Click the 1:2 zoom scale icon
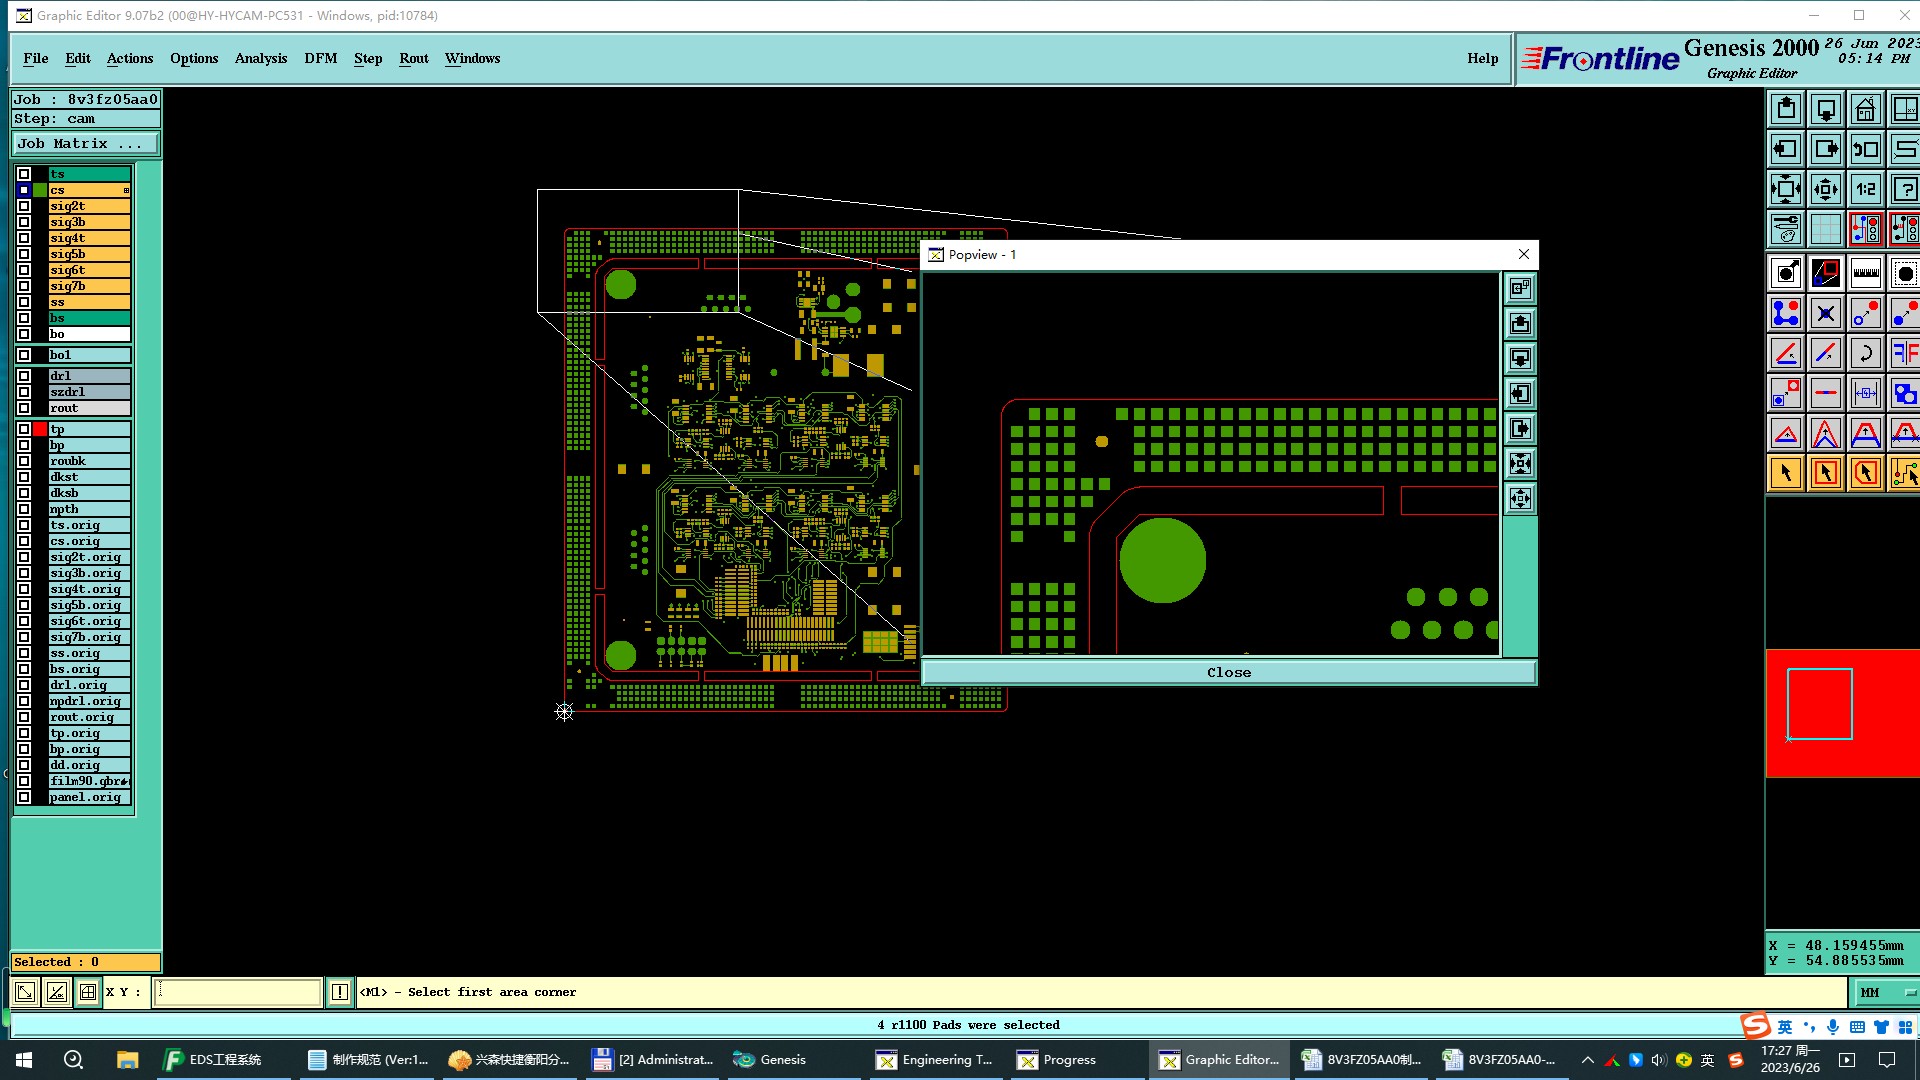The image size is (1920, 1080). (x=1865, y=189)
